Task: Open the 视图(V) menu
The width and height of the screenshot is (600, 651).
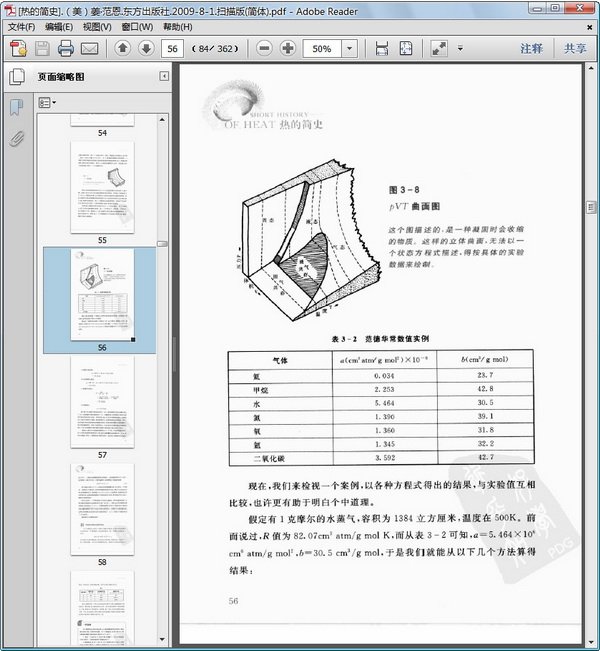Action: [97, 27]
